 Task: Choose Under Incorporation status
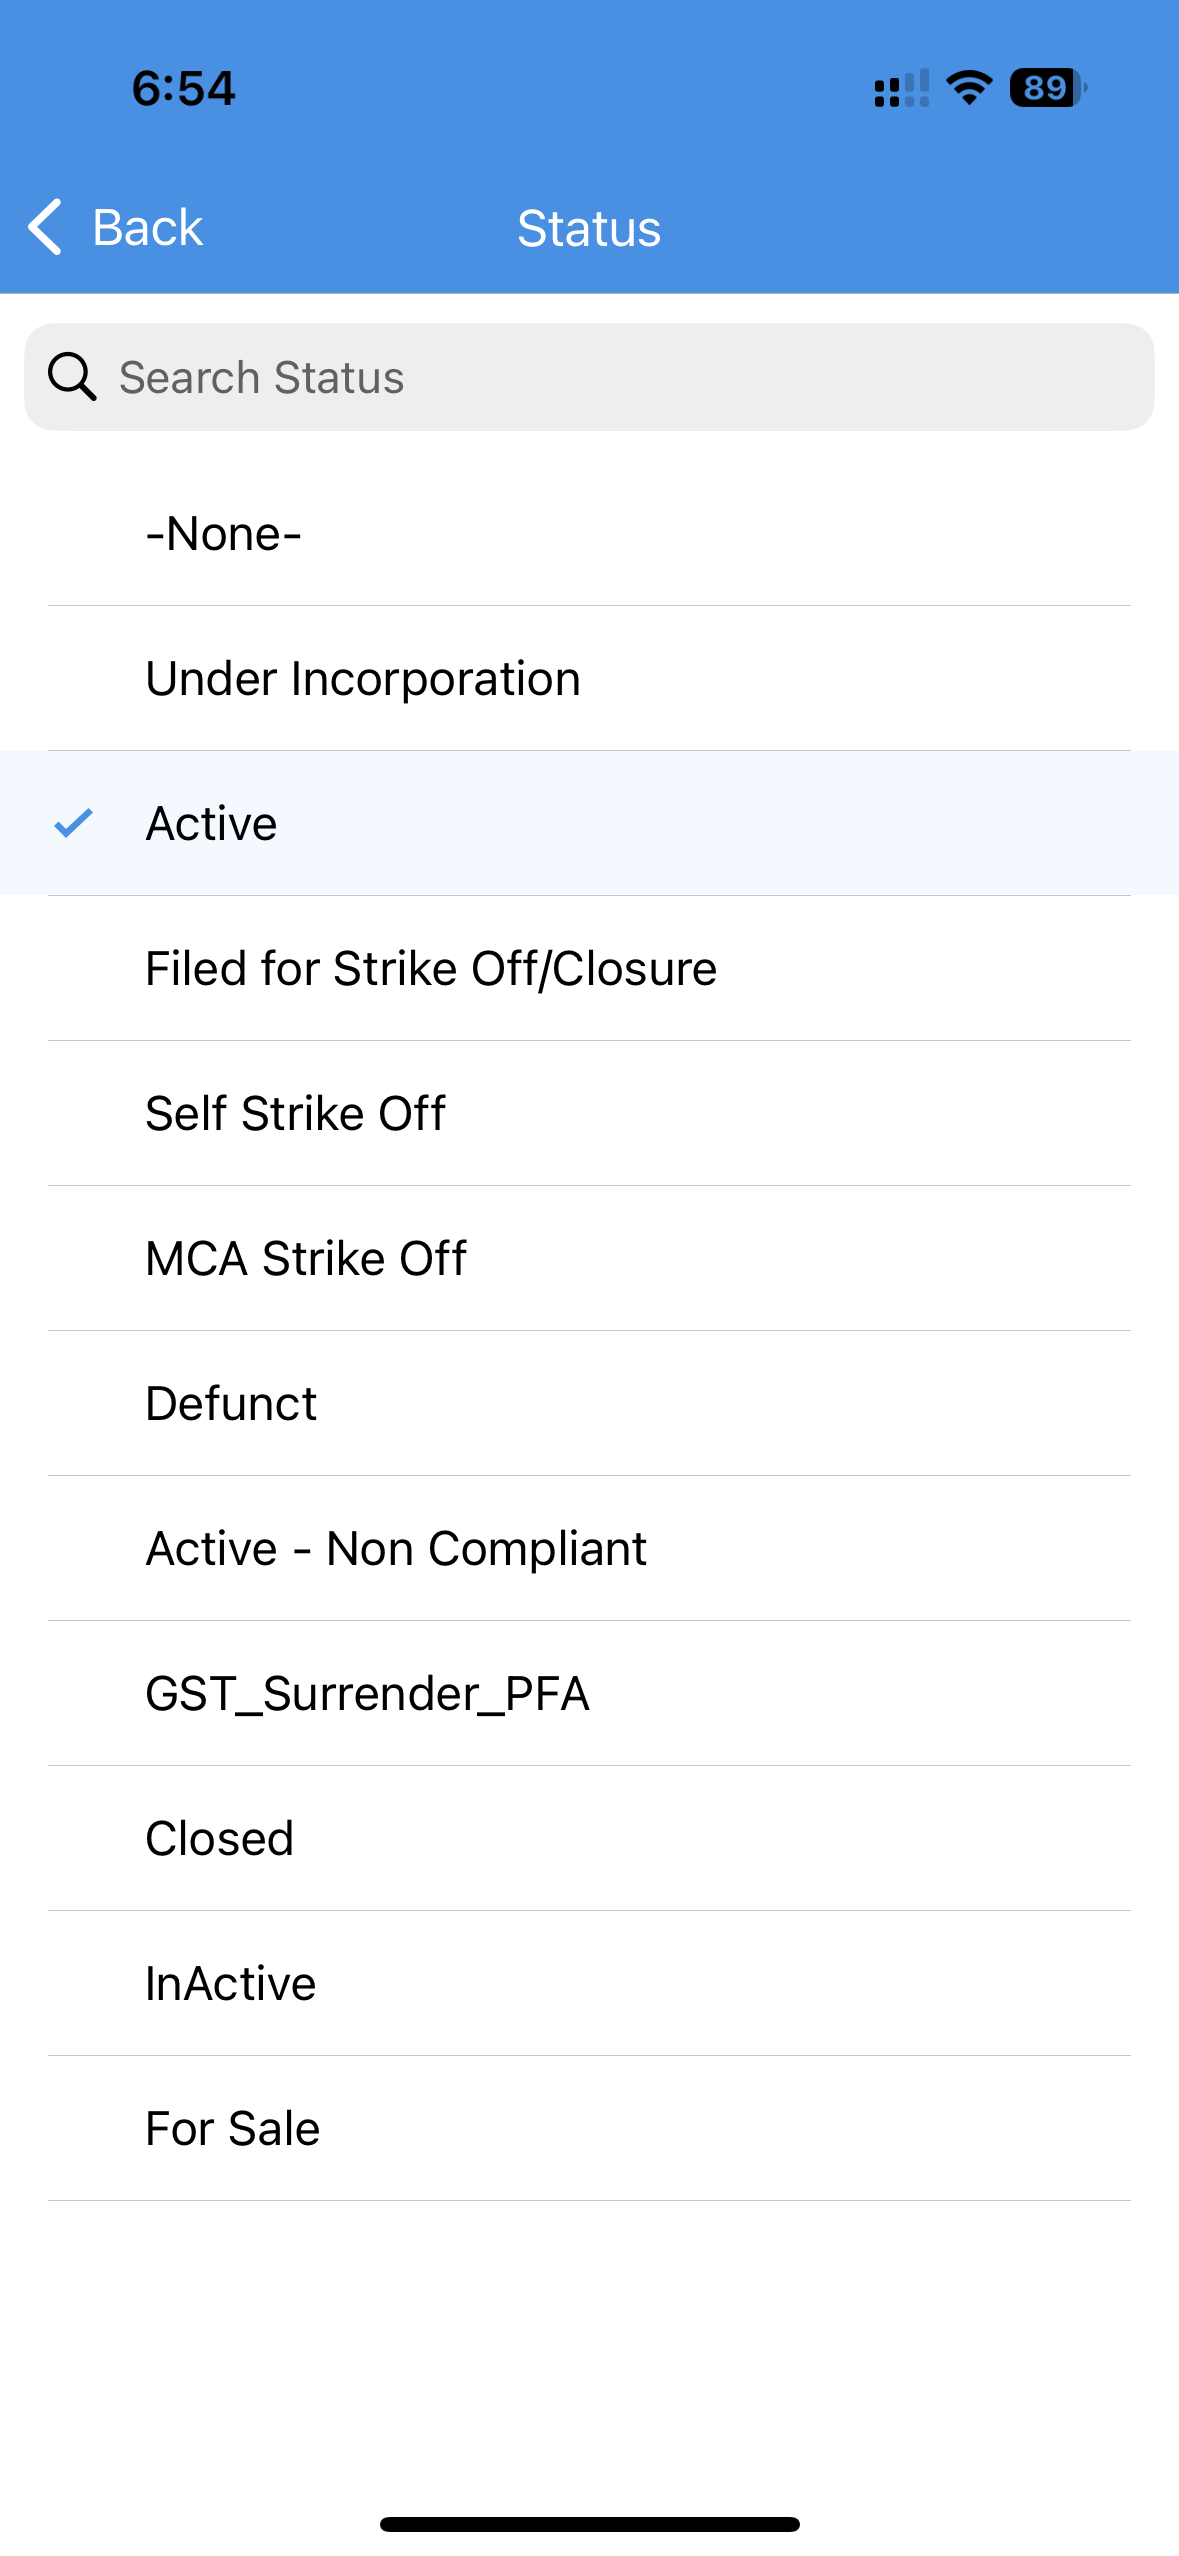click(x=589, y=678)
